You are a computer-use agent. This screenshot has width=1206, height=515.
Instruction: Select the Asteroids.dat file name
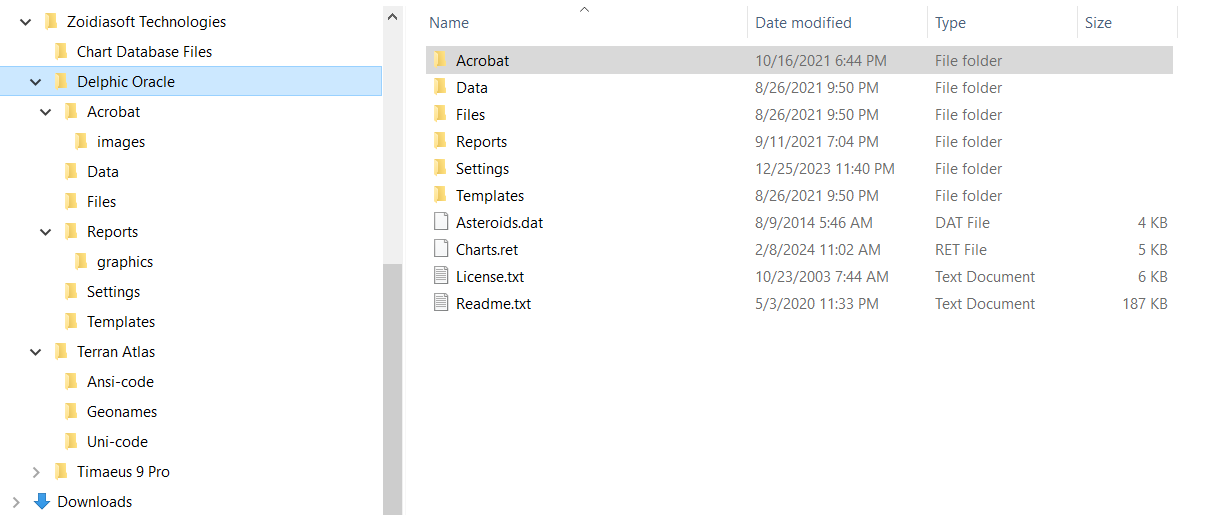499,223
